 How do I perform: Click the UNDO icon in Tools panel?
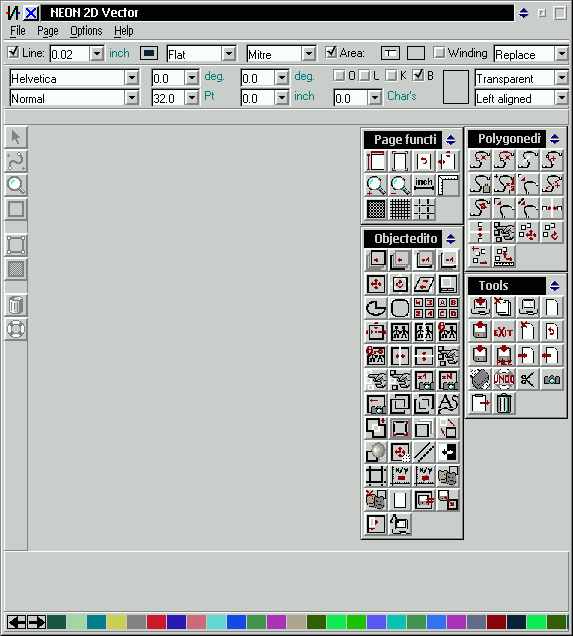pos(504,380)
